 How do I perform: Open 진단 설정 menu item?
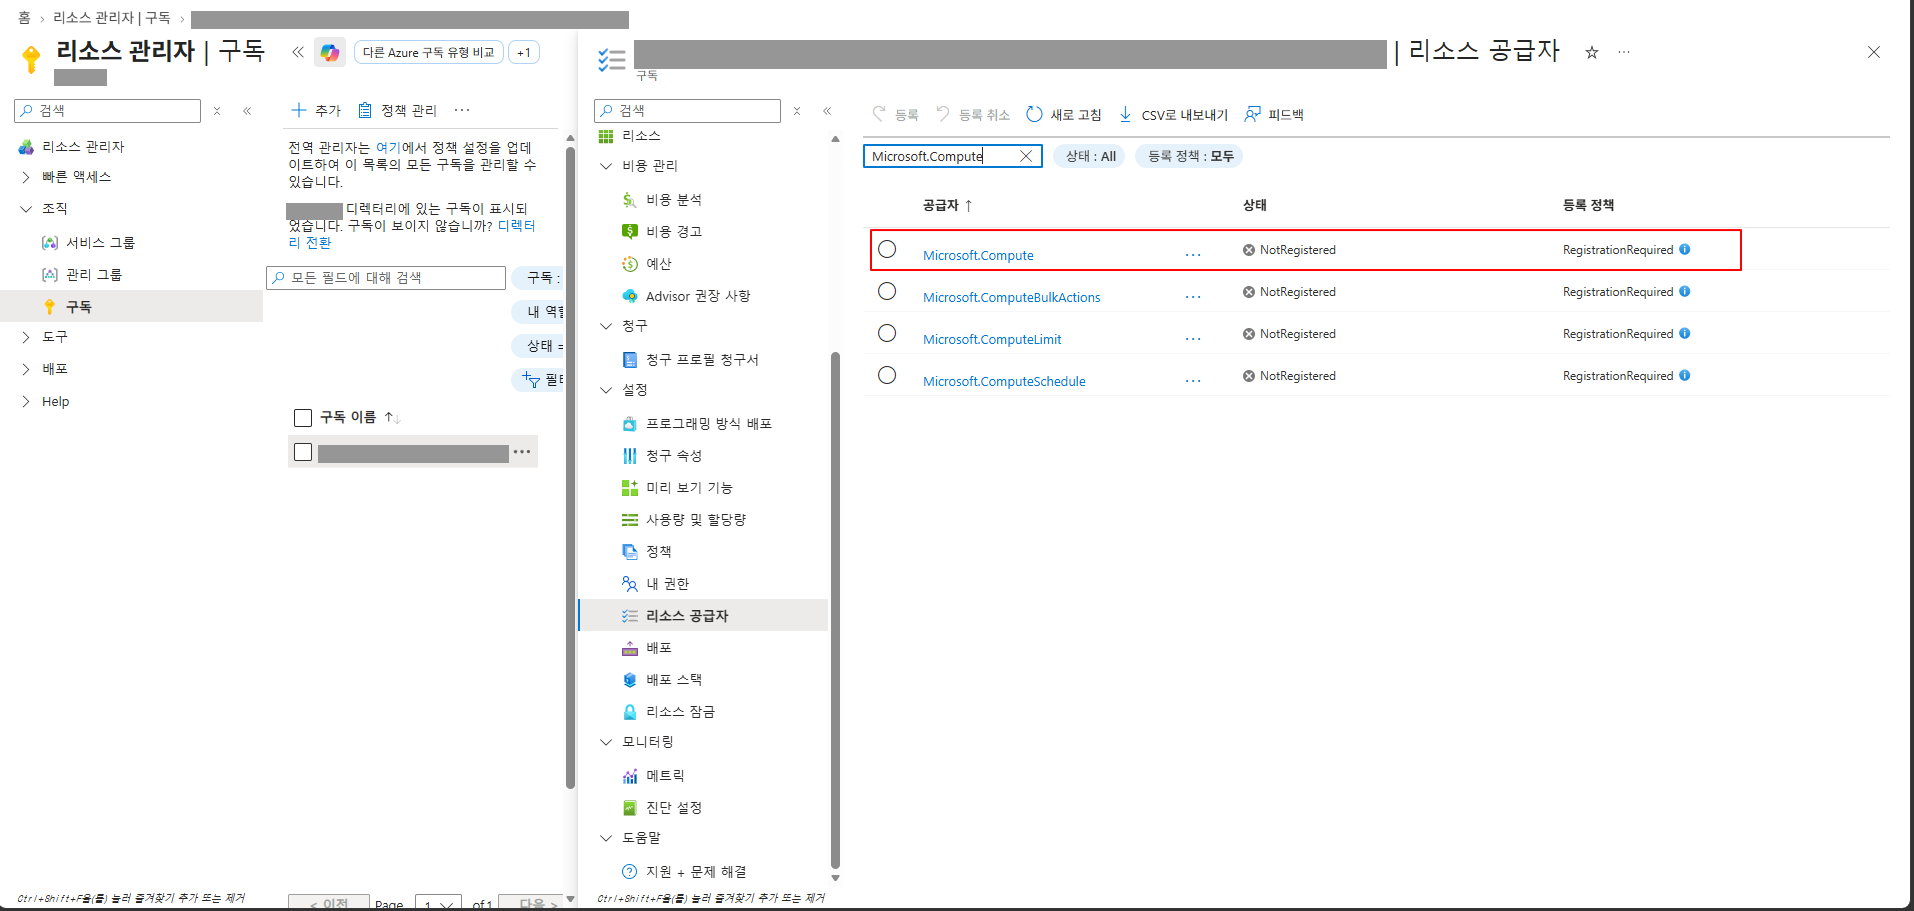pos(673,808)
